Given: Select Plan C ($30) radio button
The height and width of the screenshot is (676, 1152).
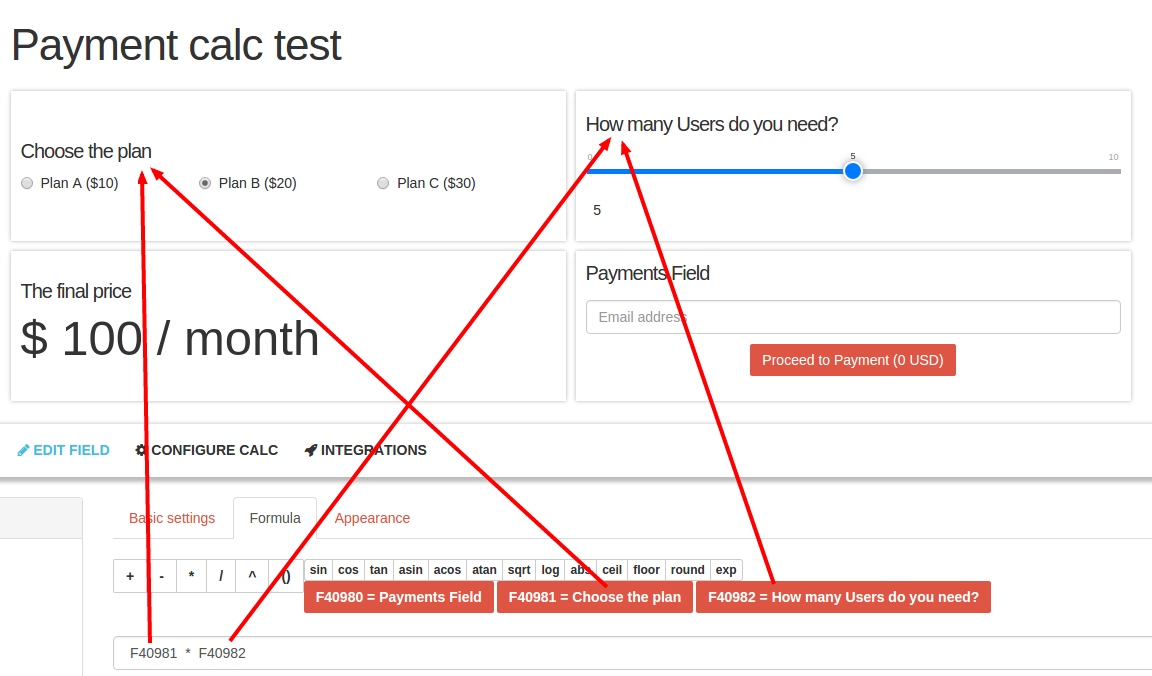Looking at the screenshot, I should click(383, 183).
